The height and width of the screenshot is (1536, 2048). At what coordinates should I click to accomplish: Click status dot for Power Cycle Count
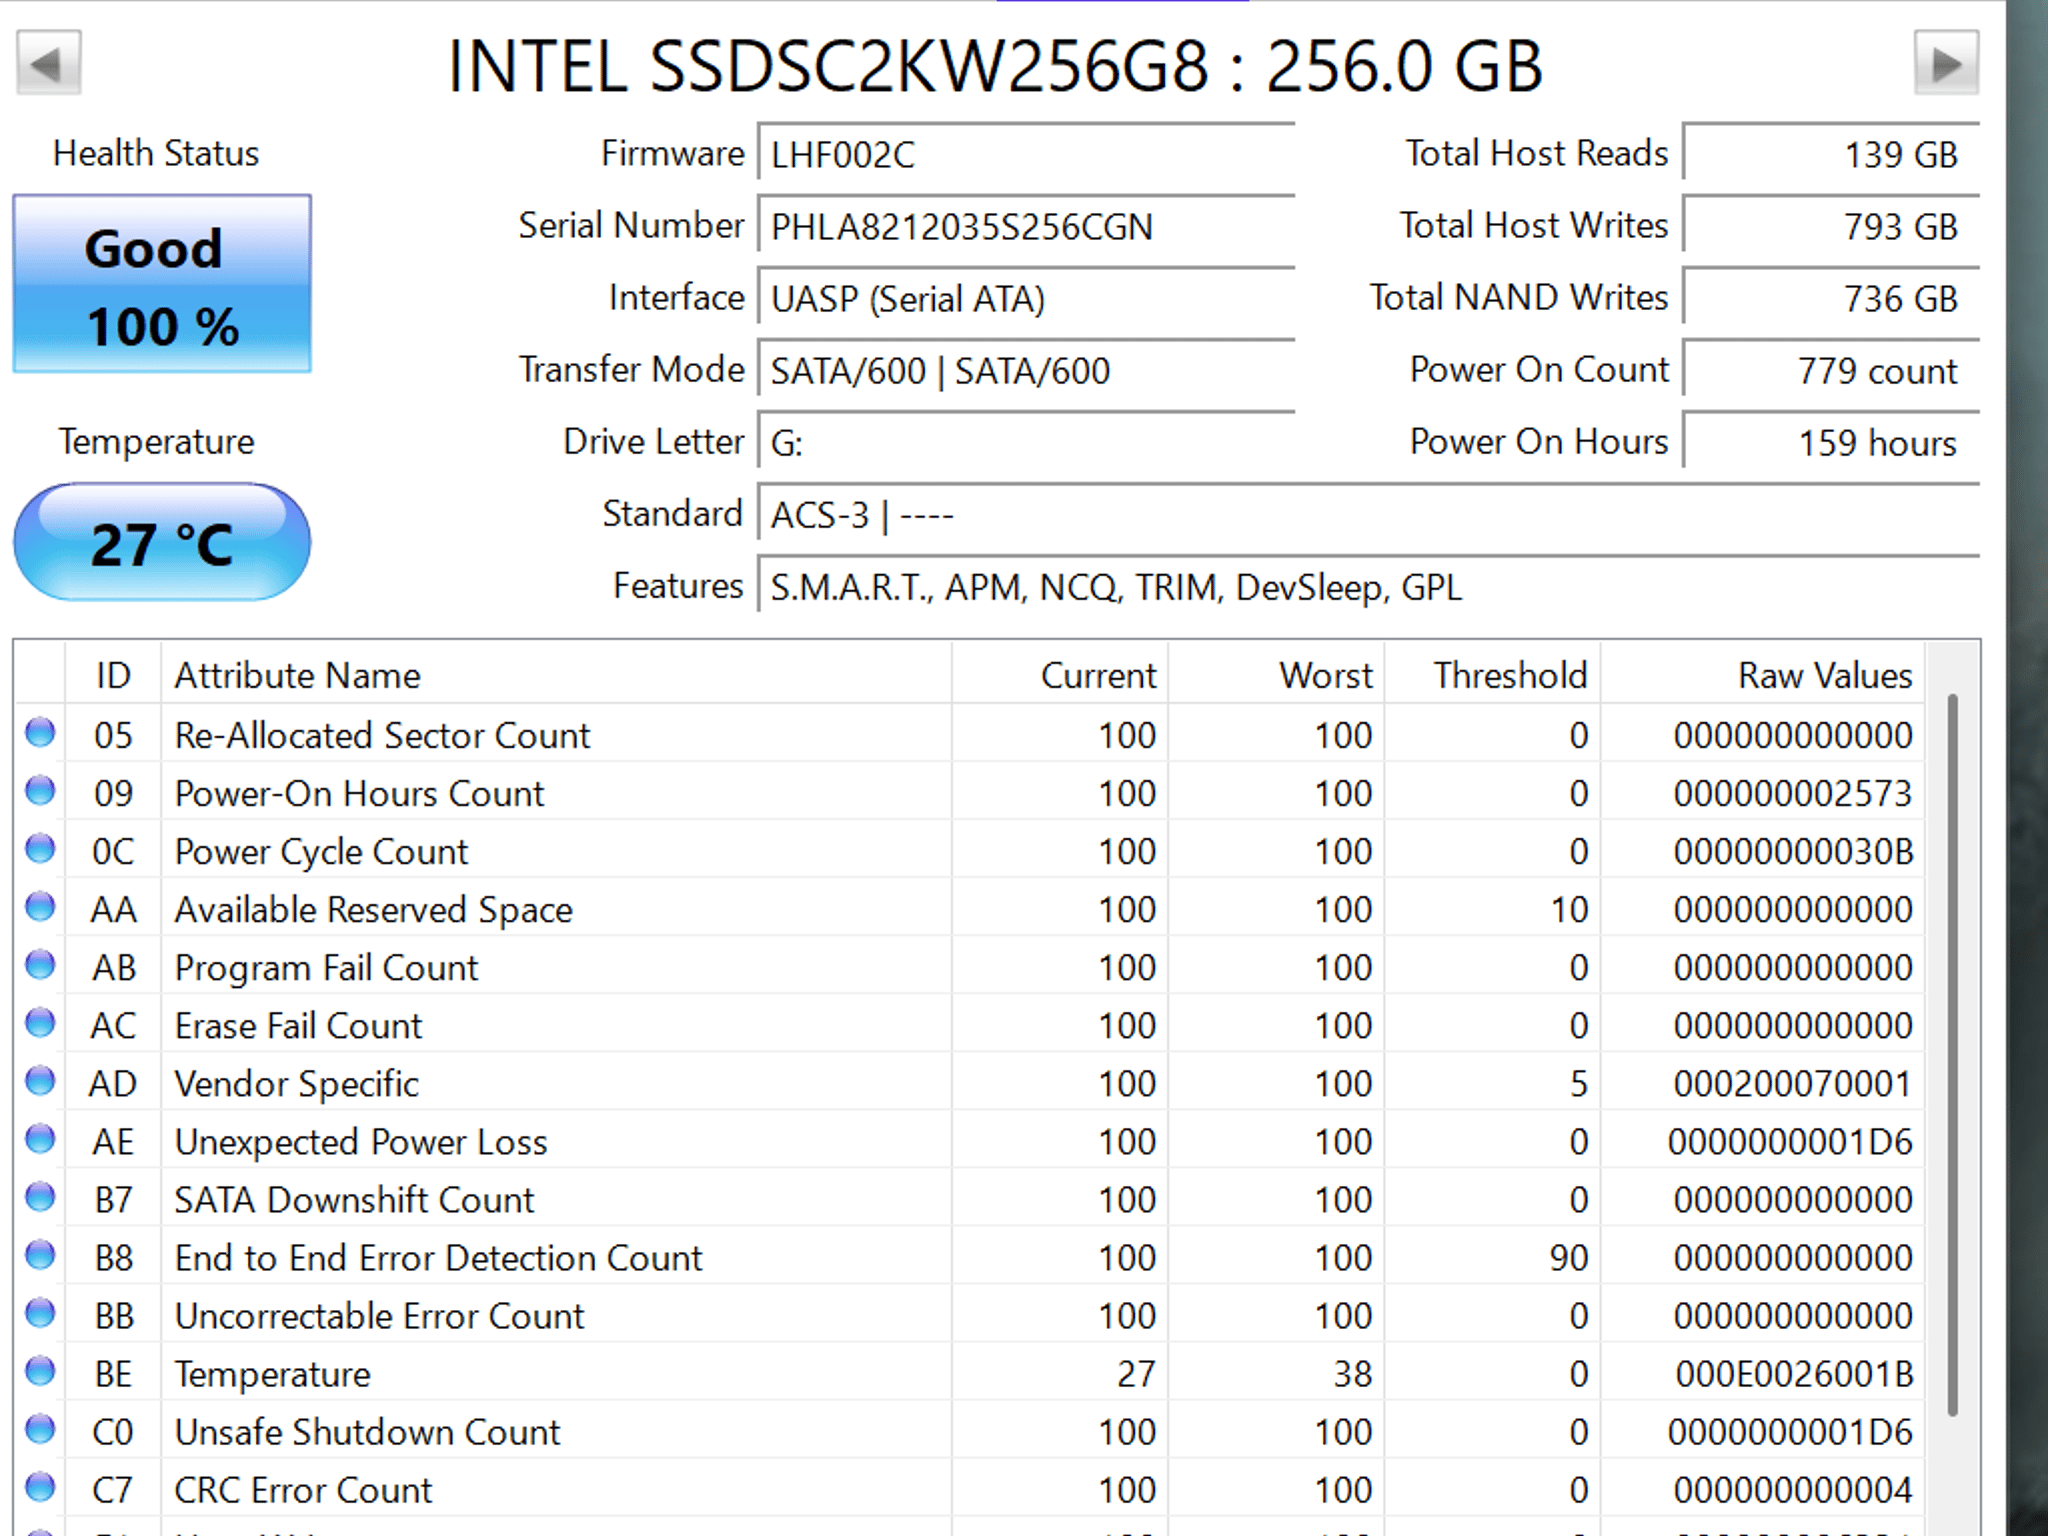(40, 849)
